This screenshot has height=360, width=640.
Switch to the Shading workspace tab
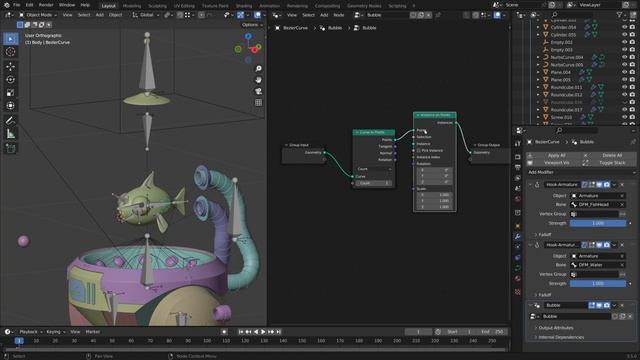point(244,6)
